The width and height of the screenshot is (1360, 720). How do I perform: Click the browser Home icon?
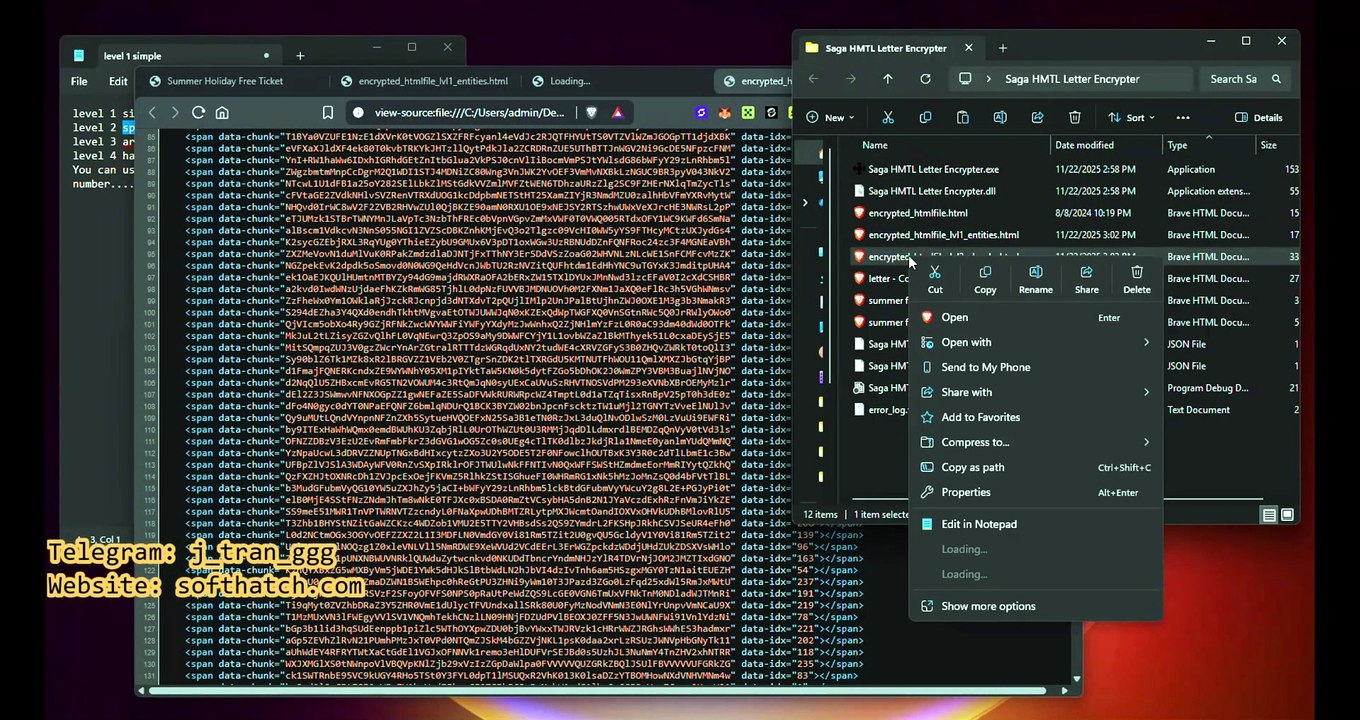tap(222, 113)
